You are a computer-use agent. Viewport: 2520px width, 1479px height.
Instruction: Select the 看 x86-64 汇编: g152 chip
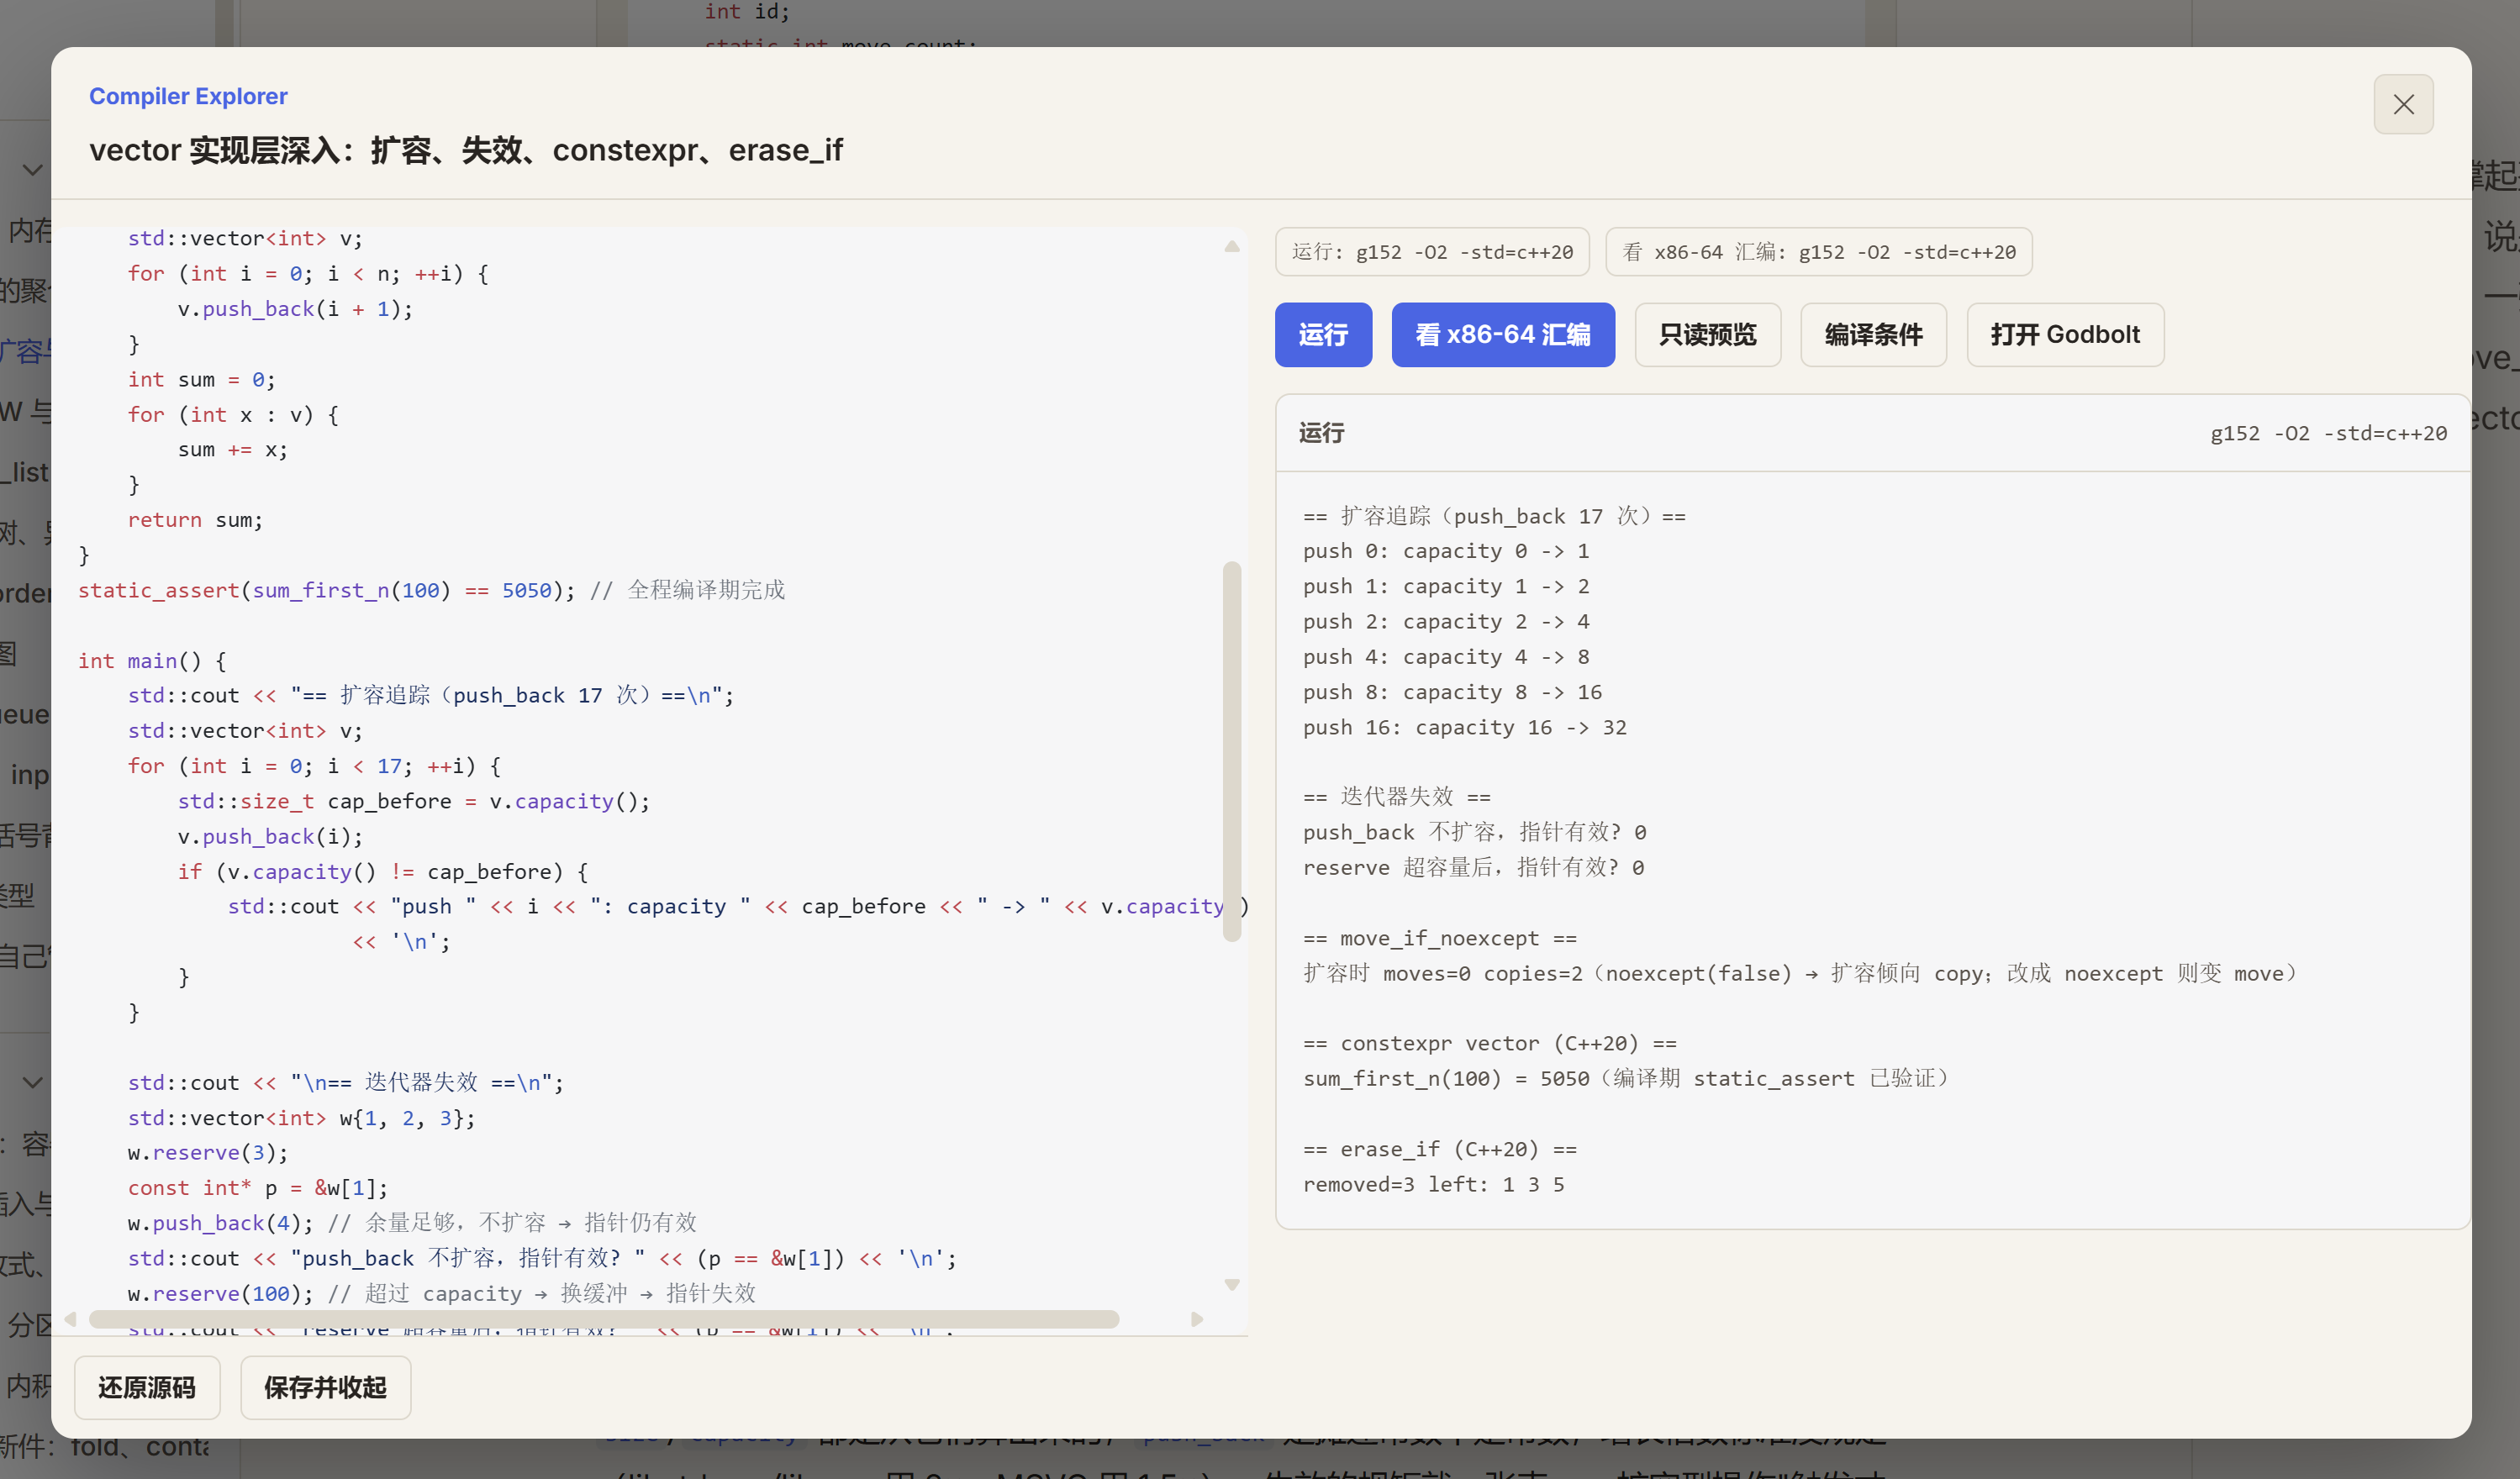click(x=1818, y=252)
